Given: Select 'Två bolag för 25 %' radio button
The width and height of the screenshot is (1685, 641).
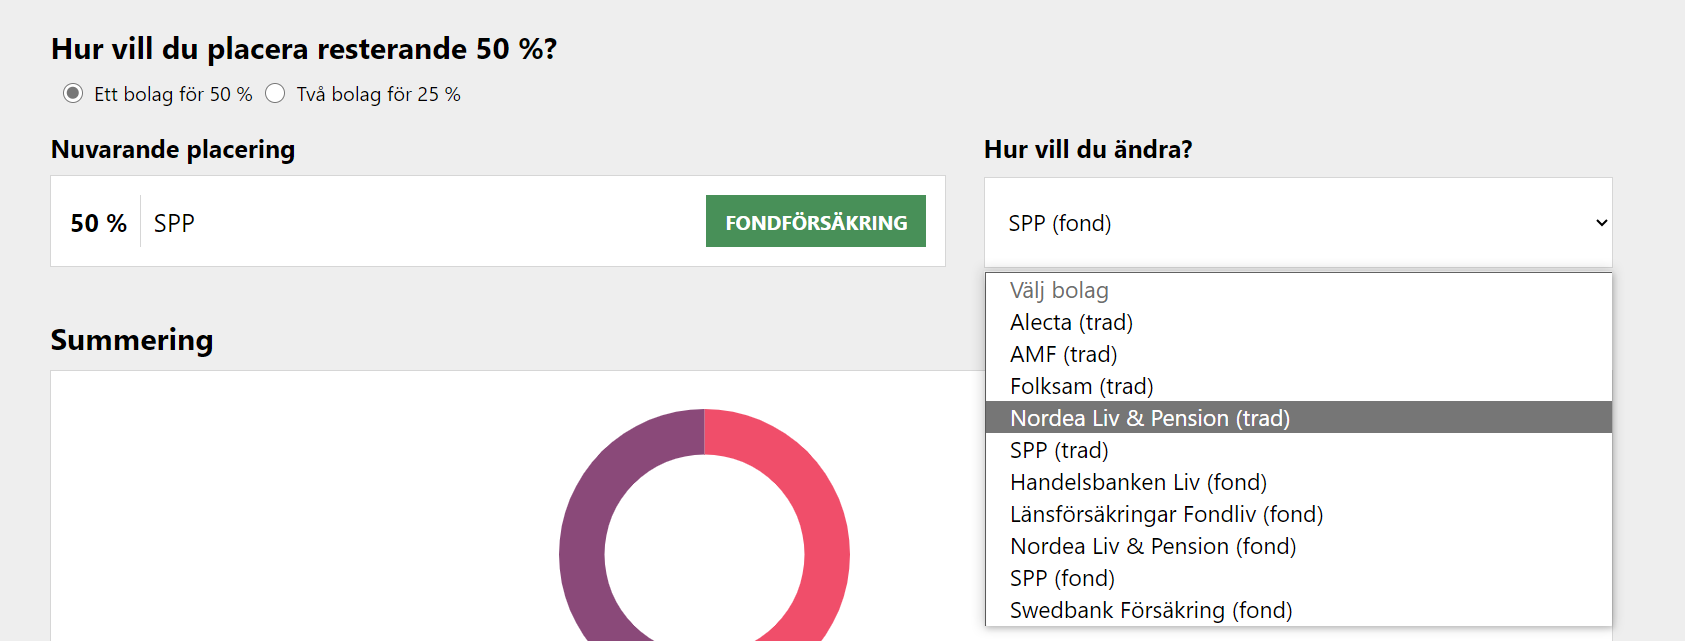Looking at the screenshot, I should tap(275, 94).
